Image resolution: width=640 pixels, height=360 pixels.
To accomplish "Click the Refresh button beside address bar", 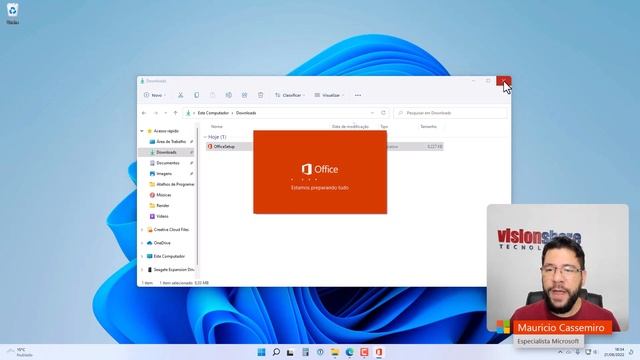I will (x=383, y=113).
